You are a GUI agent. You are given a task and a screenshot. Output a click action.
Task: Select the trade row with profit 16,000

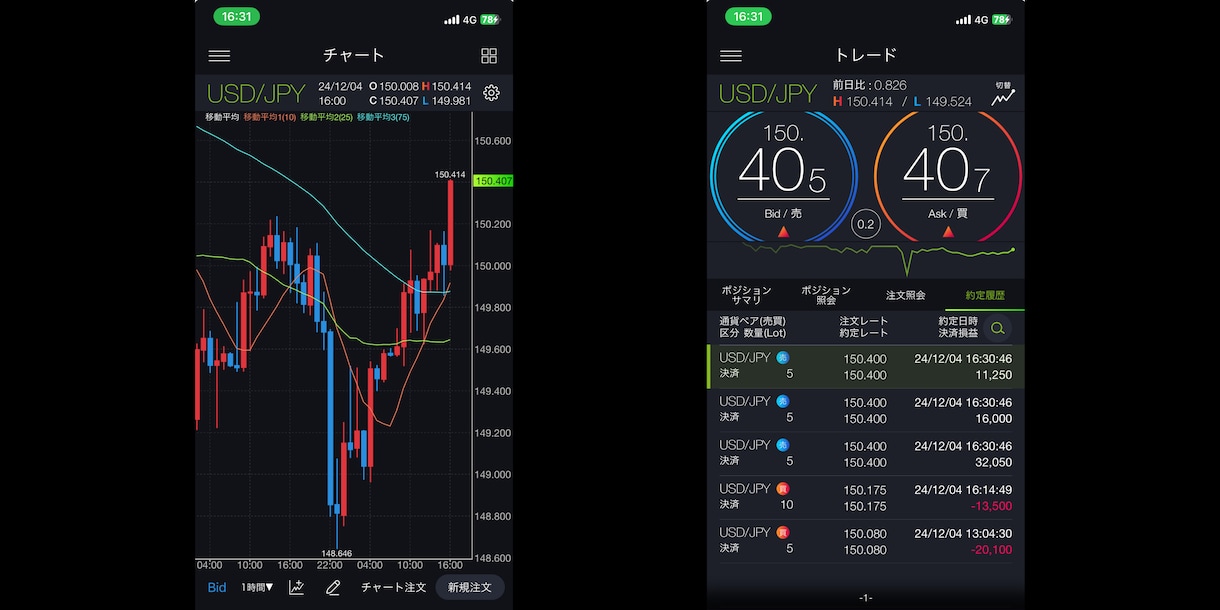coord(866,410)
